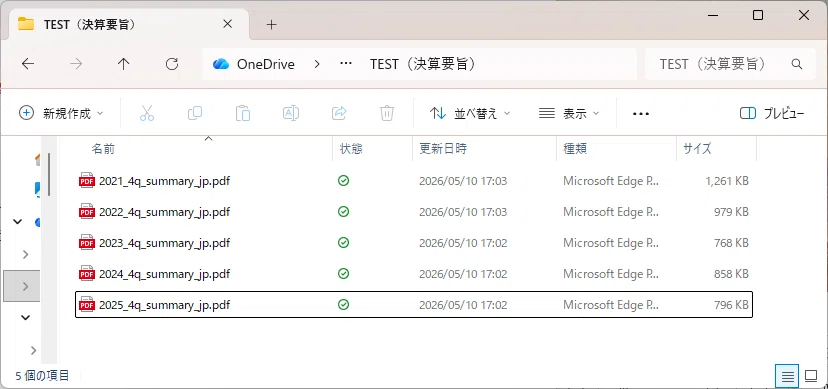Sort by 更新日時 column header
Image resolution: width=828 pixels, height=389 pixels.
click(x=443, y=149)
